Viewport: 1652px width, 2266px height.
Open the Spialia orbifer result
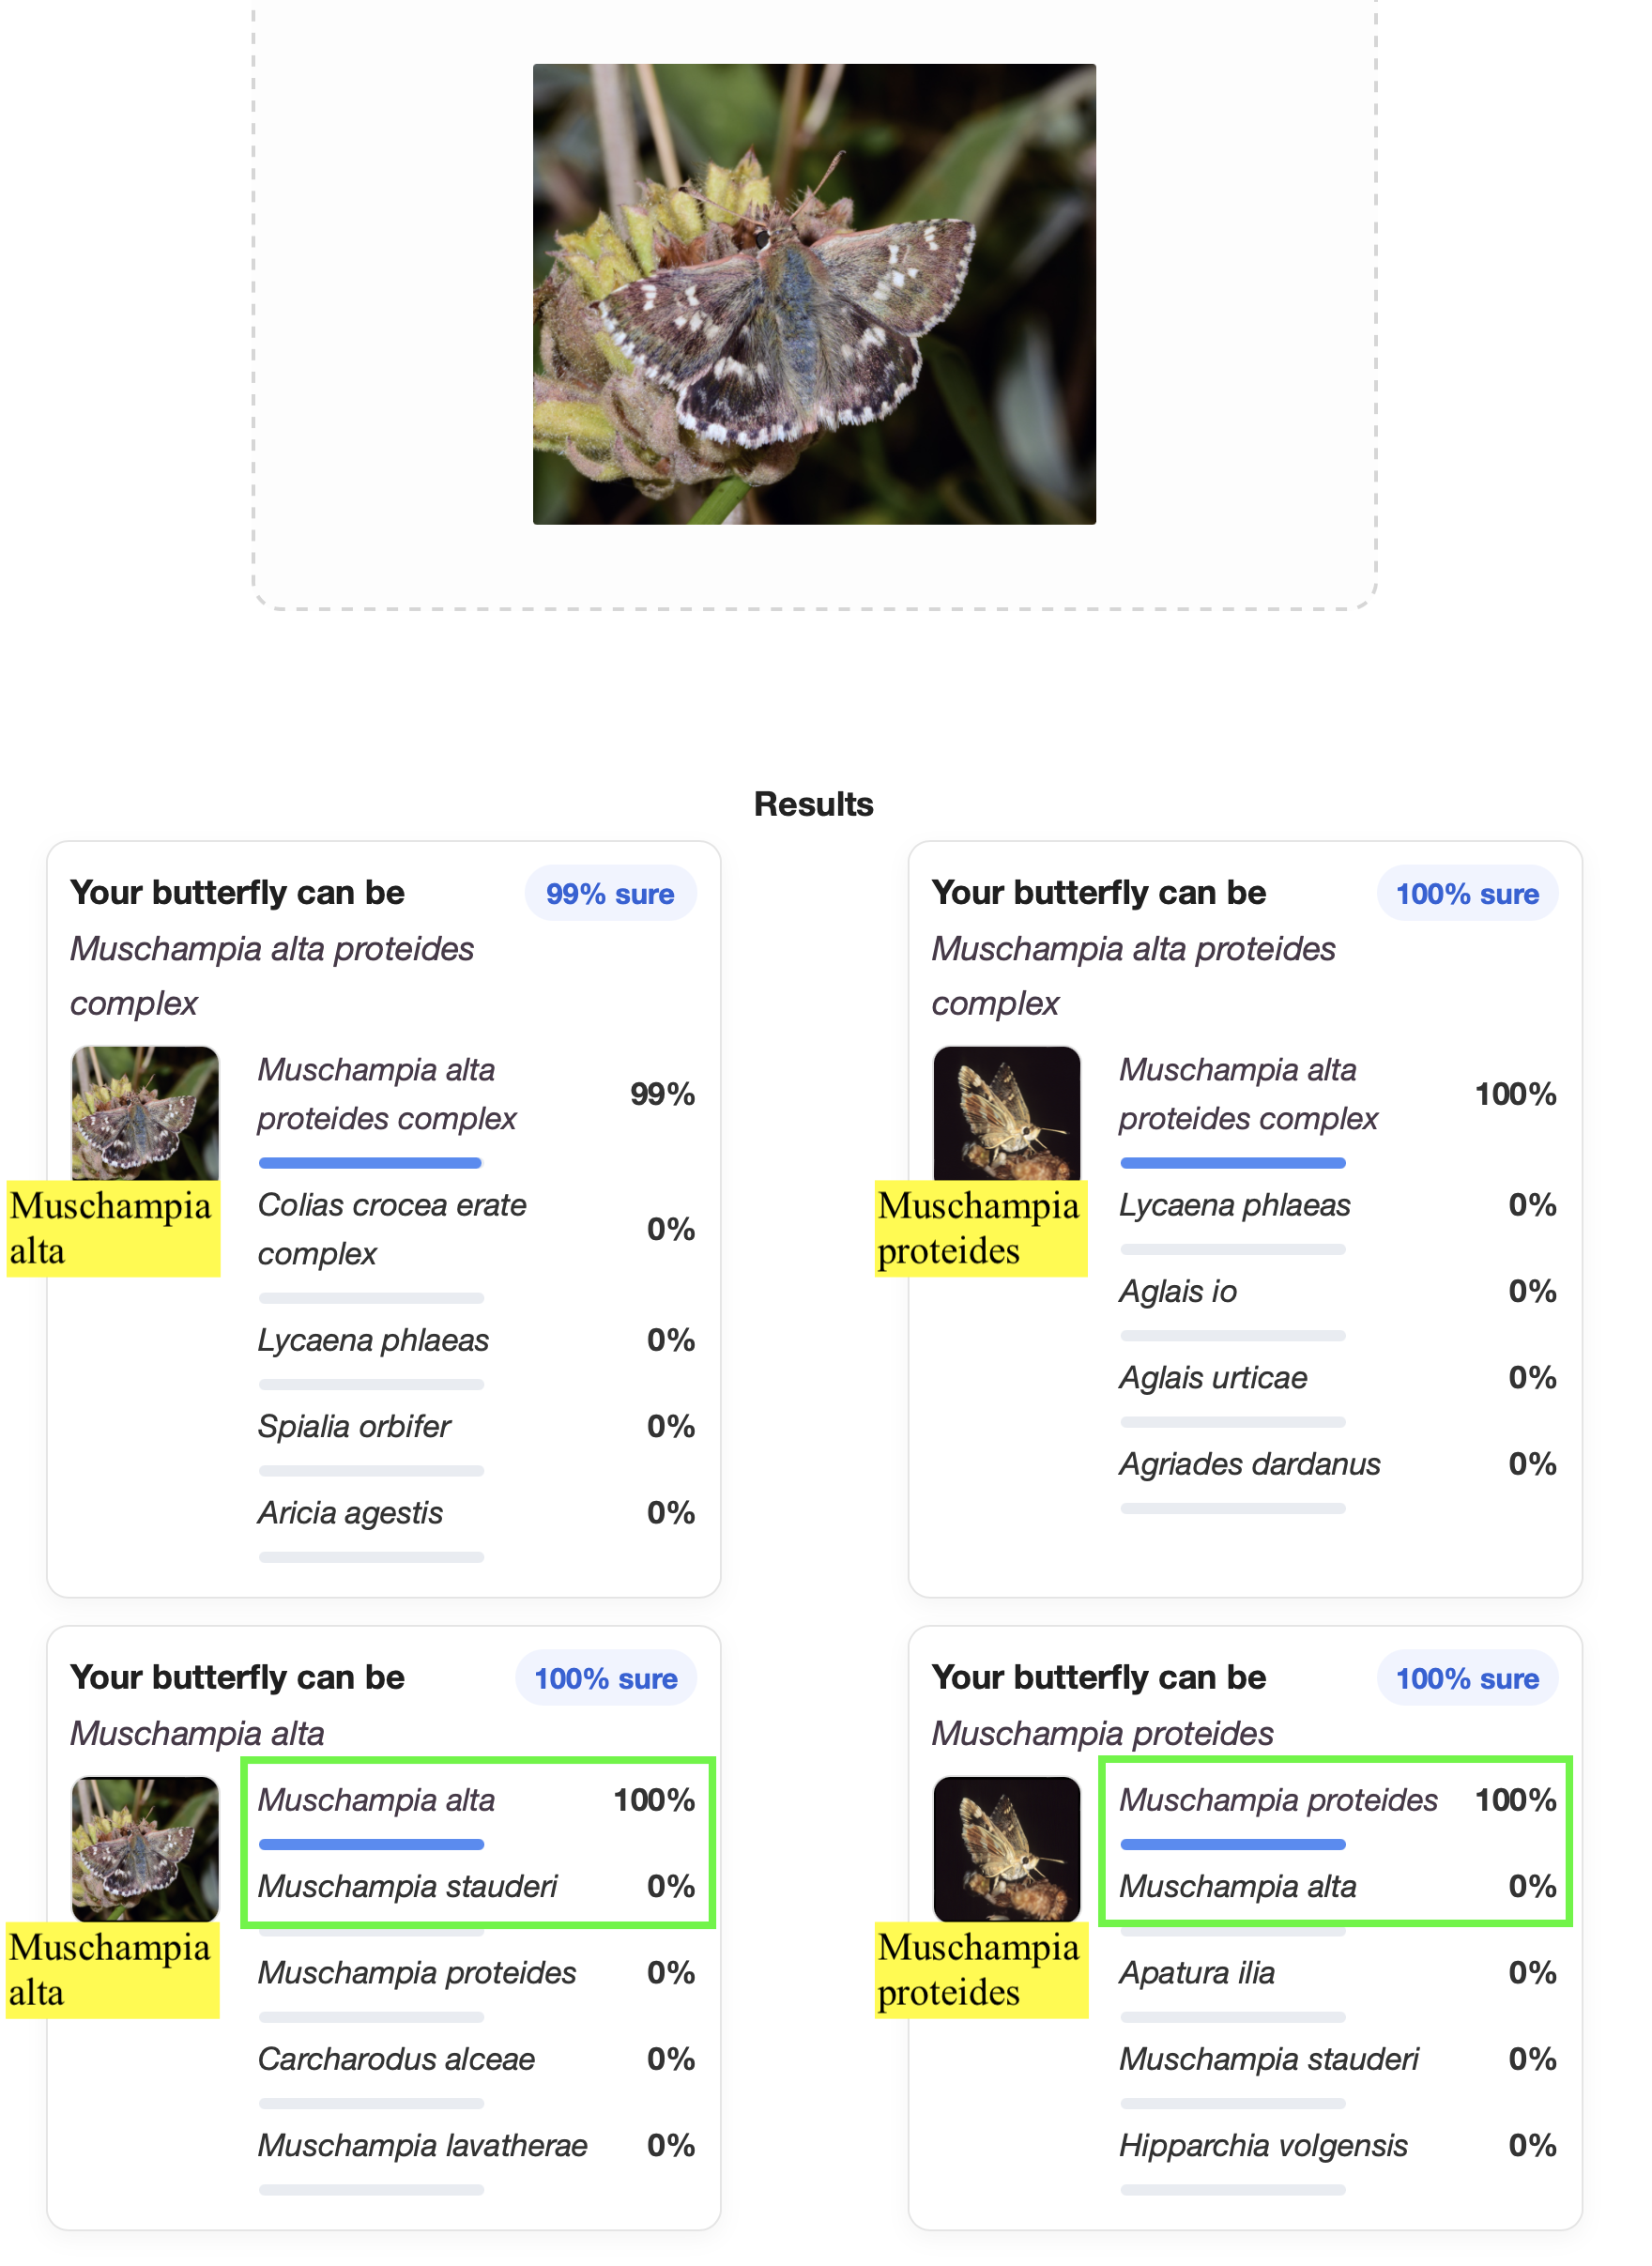click(354, 1427)
